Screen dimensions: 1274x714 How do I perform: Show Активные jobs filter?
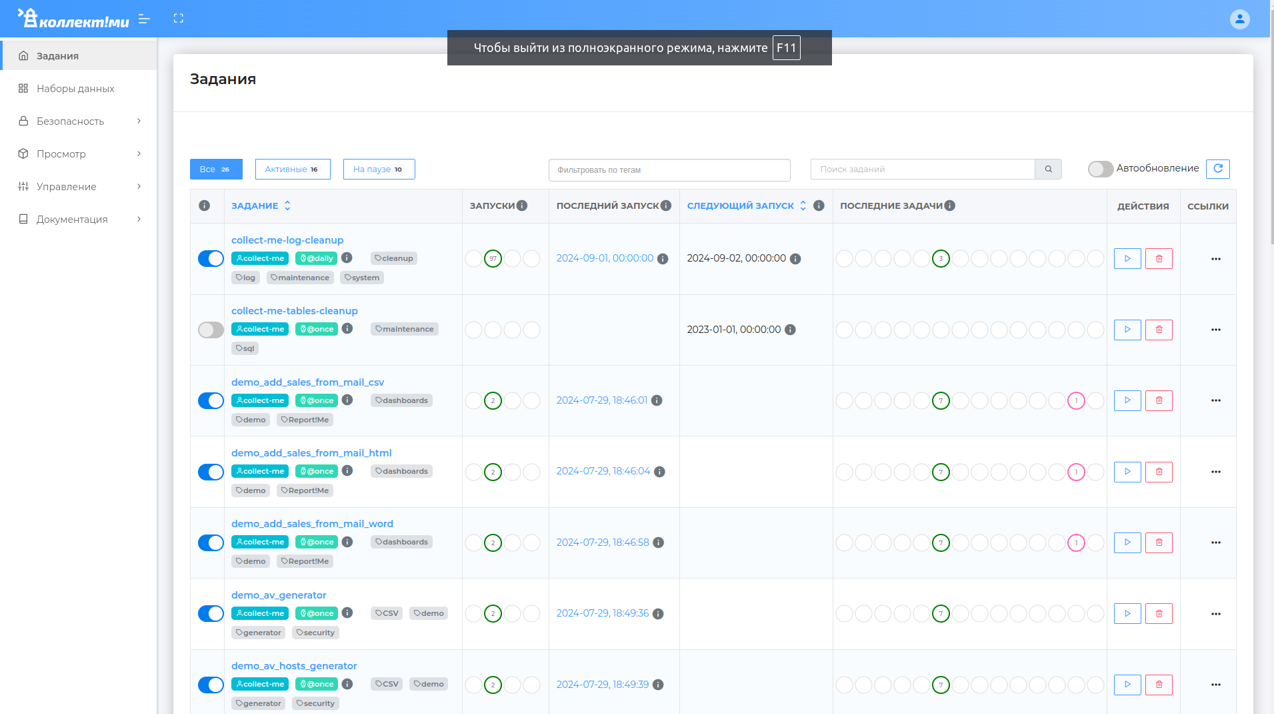click(x=292, y=169)
